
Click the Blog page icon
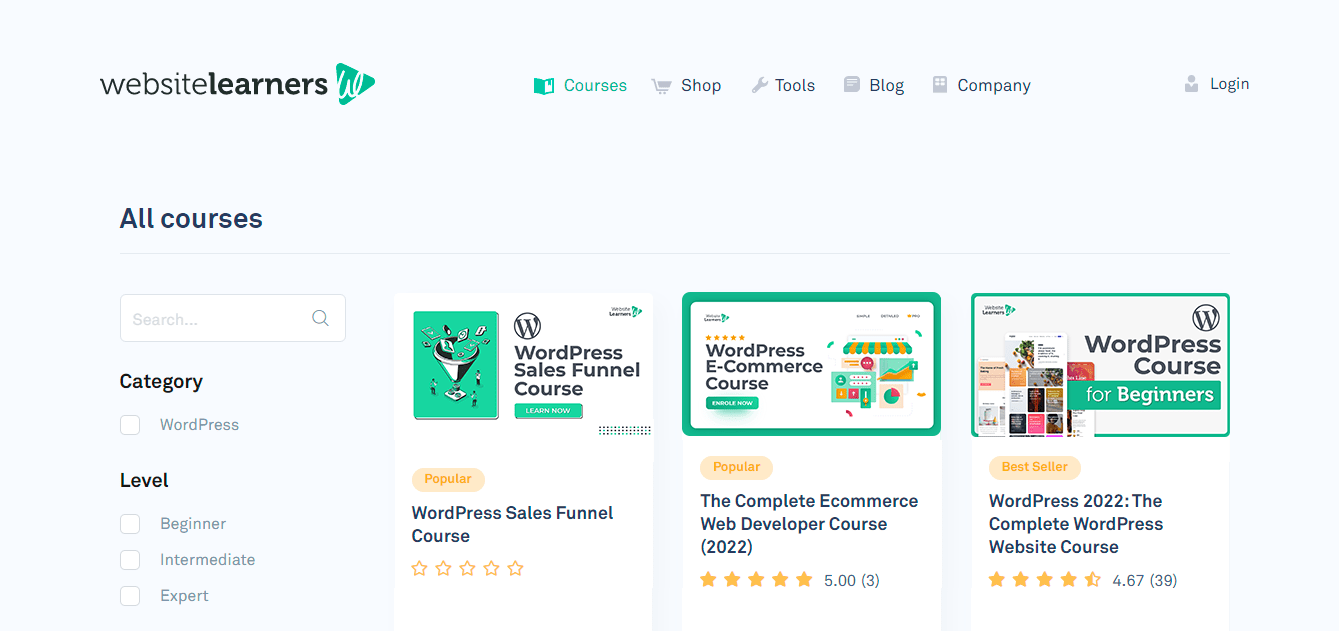[x=851, y=85]
